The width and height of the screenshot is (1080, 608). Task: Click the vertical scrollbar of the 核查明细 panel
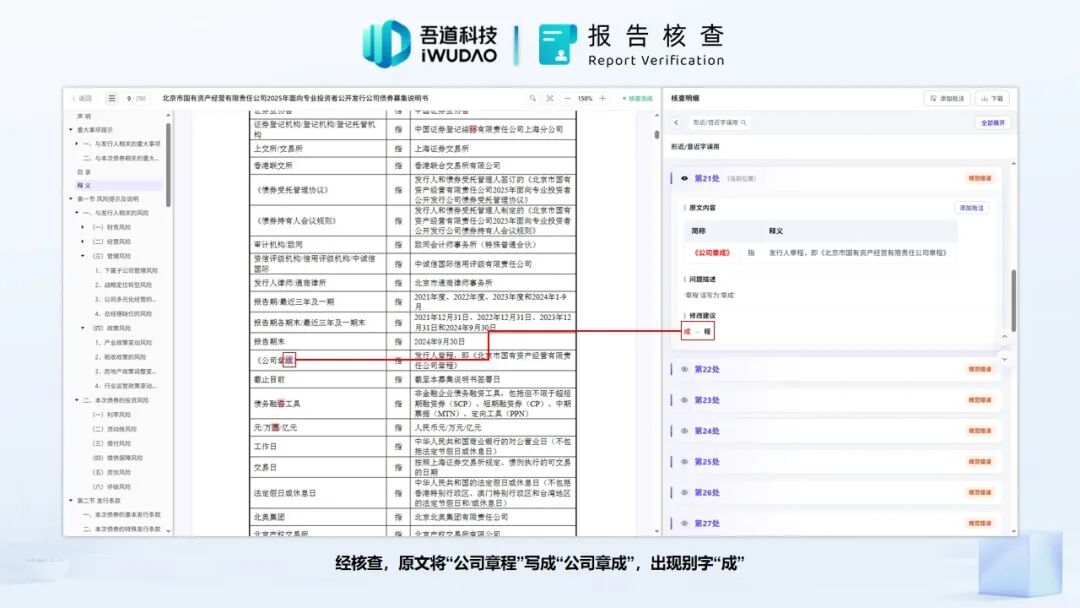point(1013,300)
